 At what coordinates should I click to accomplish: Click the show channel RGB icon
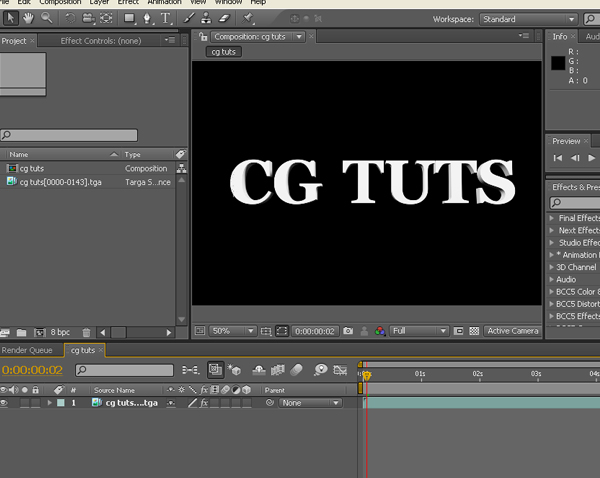point(379,331)
